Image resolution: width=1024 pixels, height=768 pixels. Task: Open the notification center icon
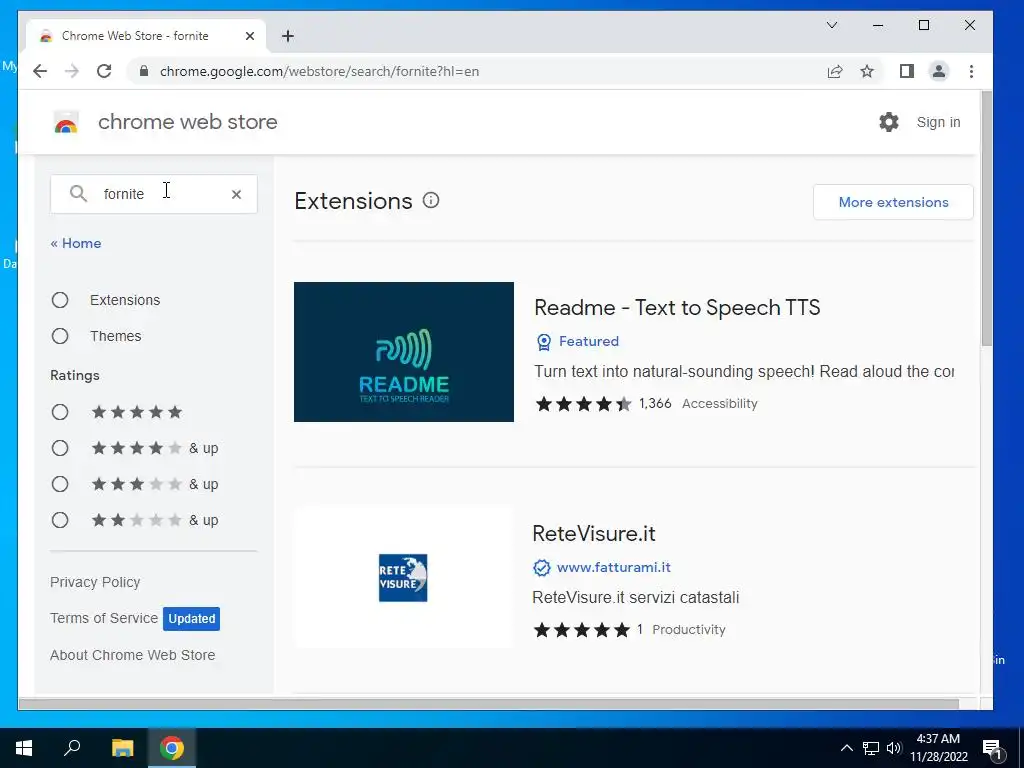click(x=992, y=748)
